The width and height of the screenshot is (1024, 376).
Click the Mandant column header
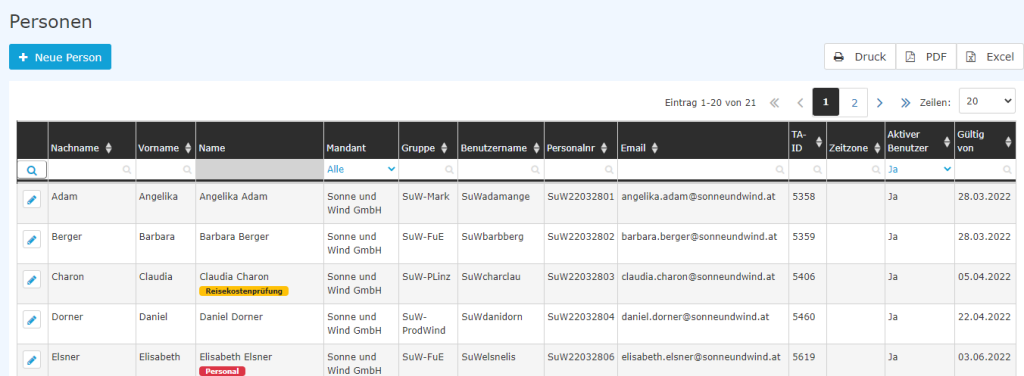click(x=361, y=140)
